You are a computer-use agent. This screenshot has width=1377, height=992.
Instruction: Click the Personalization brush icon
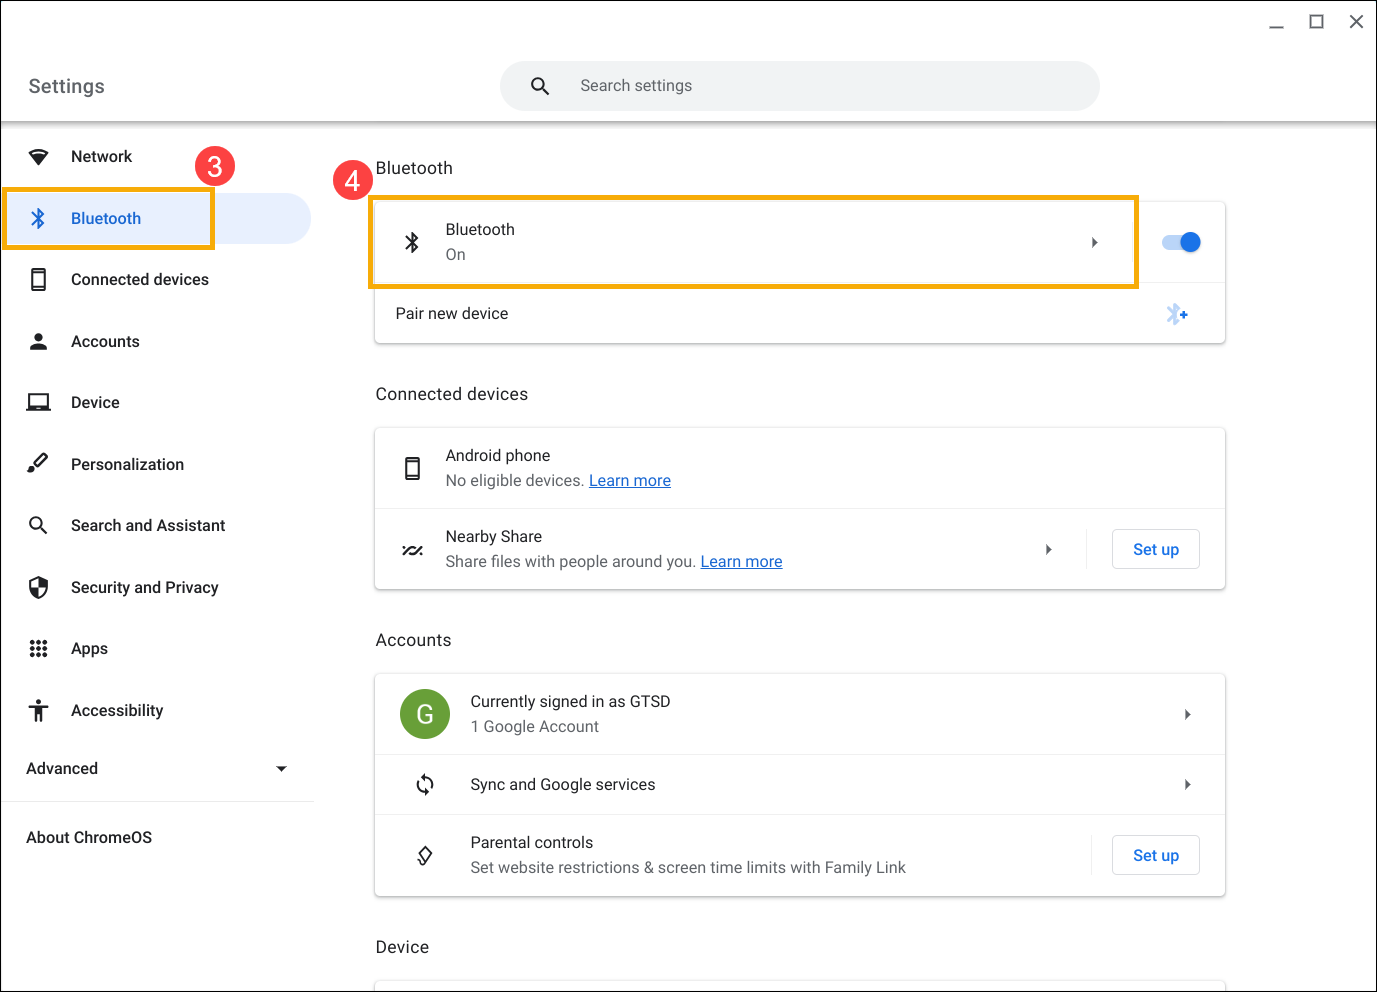click(x=38, y=463)
